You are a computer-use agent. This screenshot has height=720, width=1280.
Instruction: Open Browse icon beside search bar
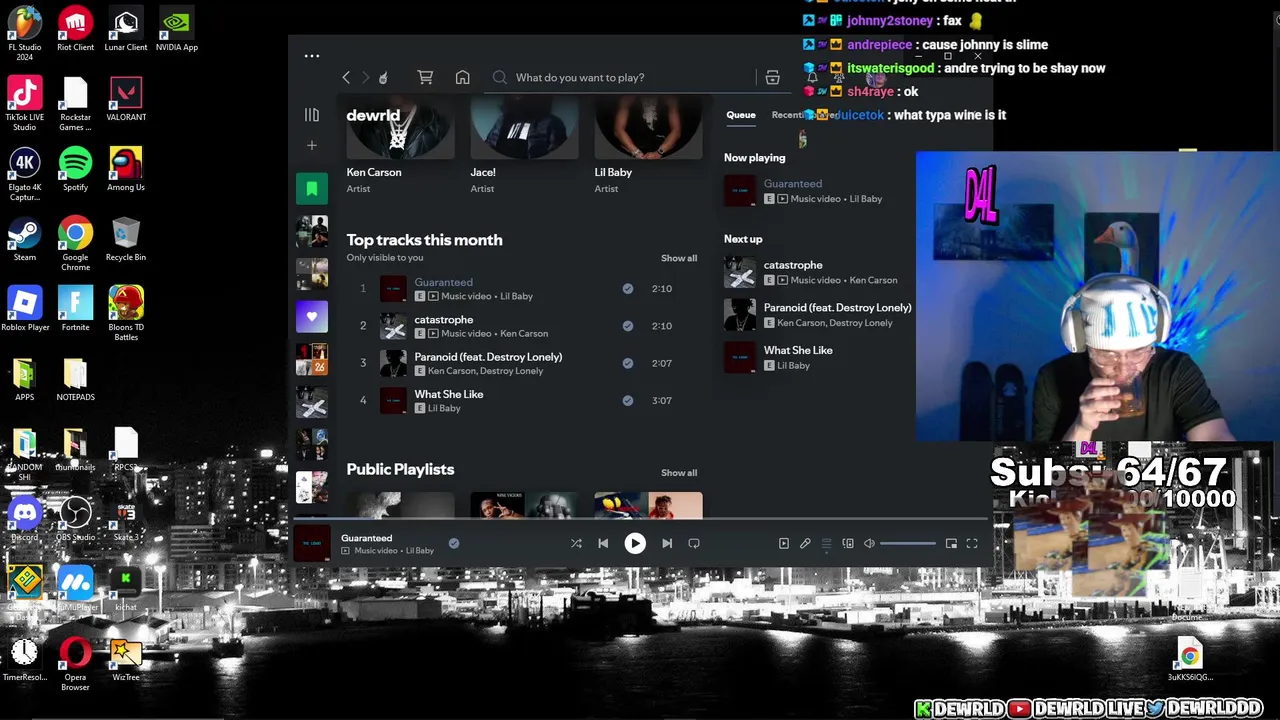point(772,77)
